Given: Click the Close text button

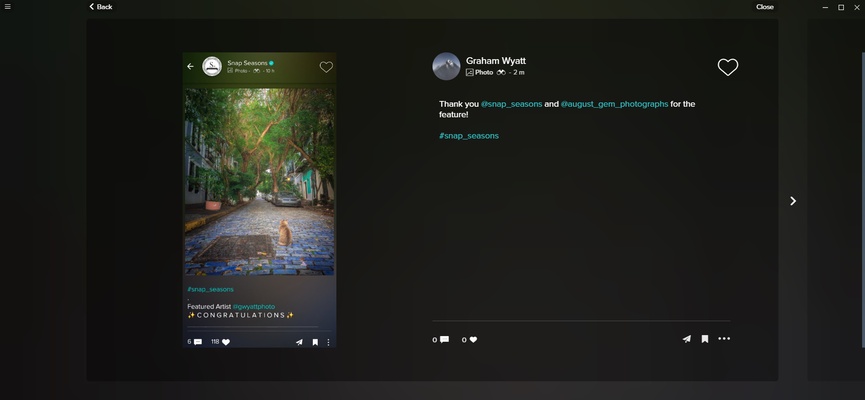Looking at the screenshot, I should (765, 7).
